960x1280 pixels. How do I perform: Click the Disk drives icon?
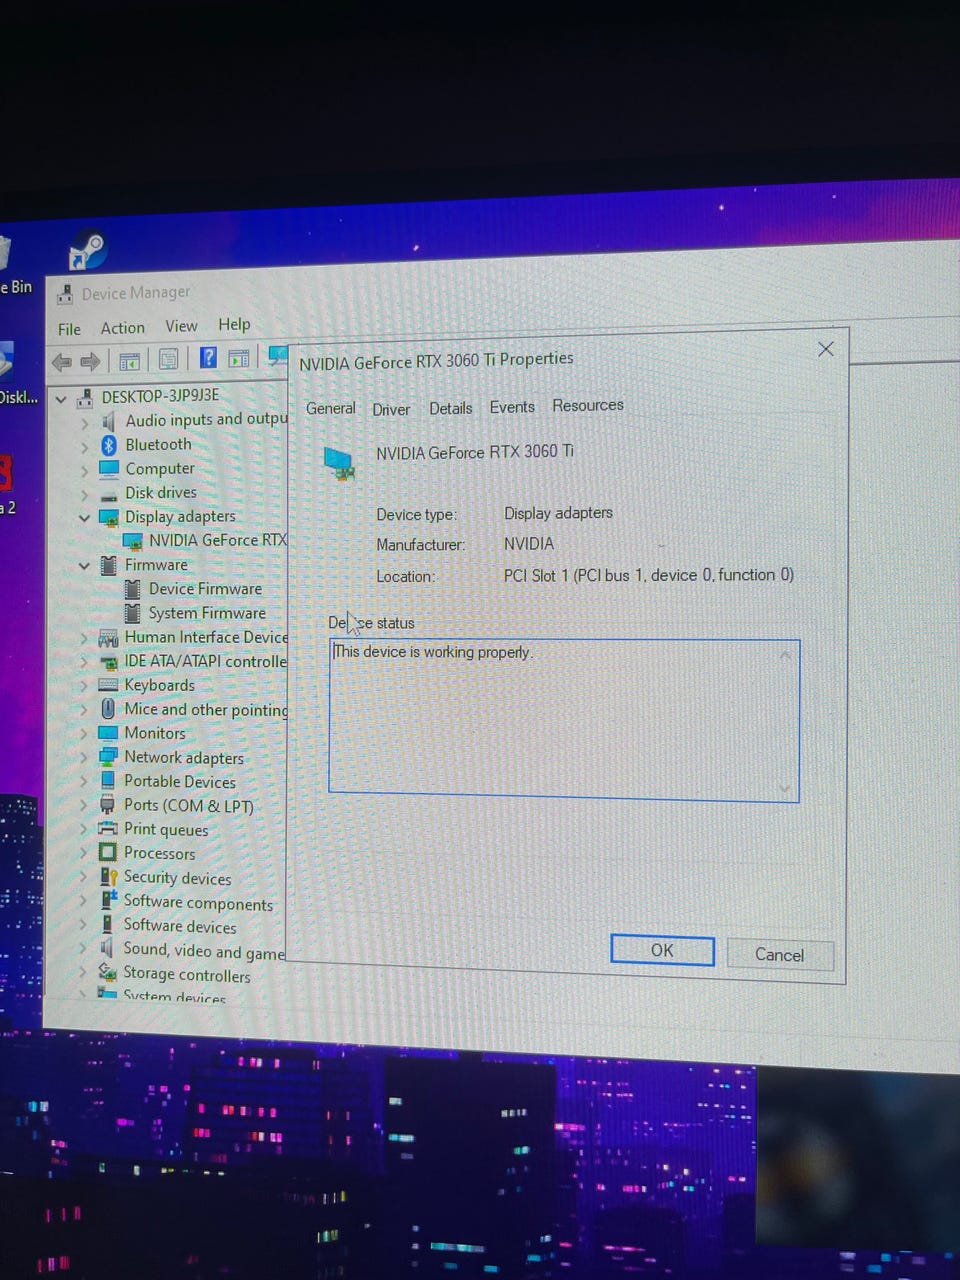tap(109, 494)
